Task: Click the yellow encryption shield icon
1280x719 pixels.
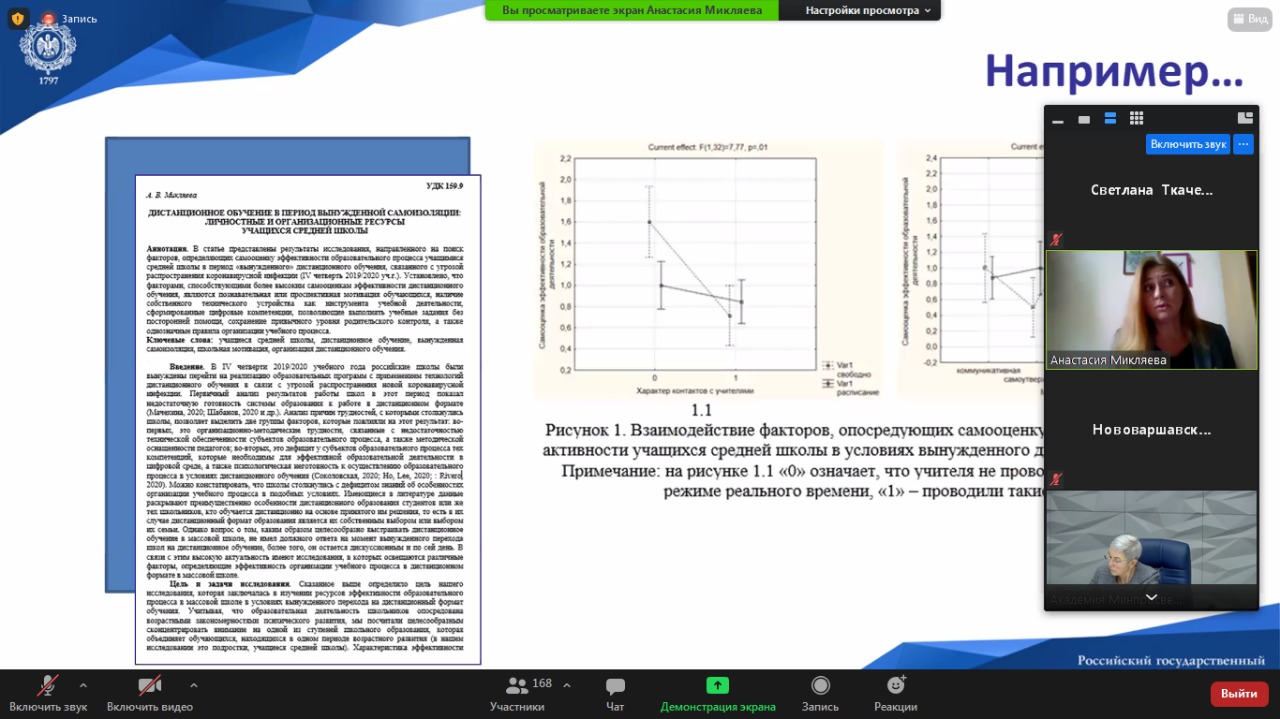Action: tap(18, 18)
